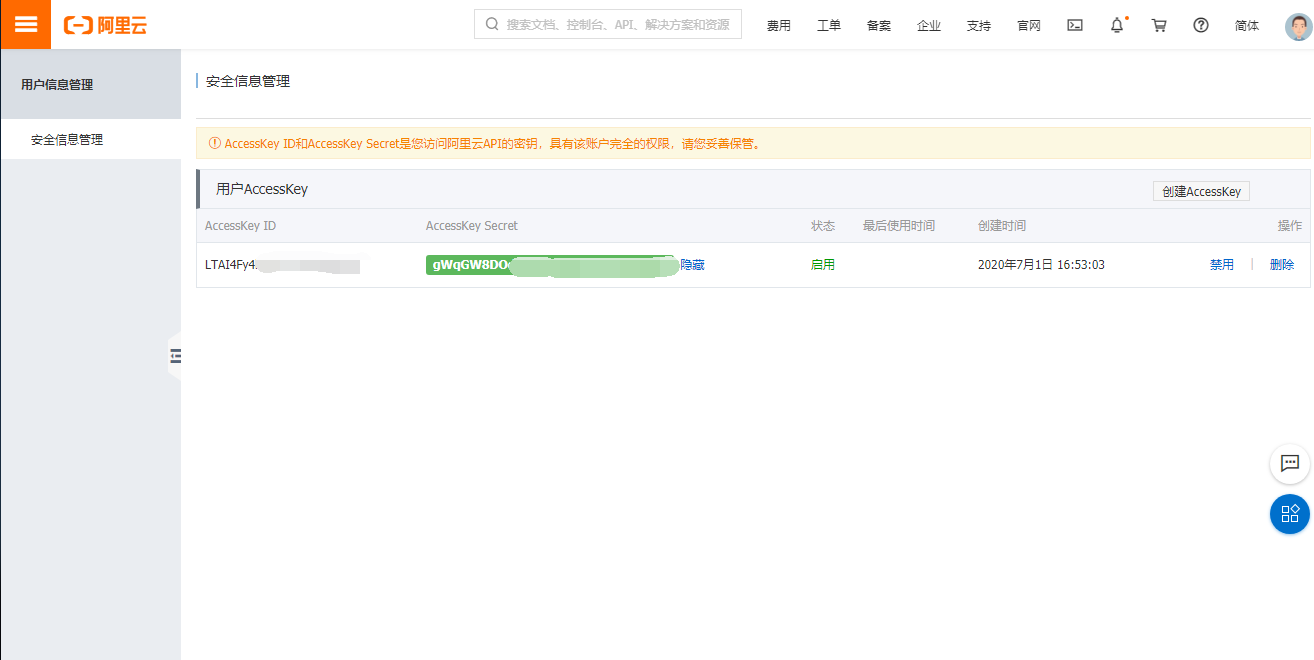Delete the AccessKey via 删除 link

pyautogui.click(x=1281, y=264)
